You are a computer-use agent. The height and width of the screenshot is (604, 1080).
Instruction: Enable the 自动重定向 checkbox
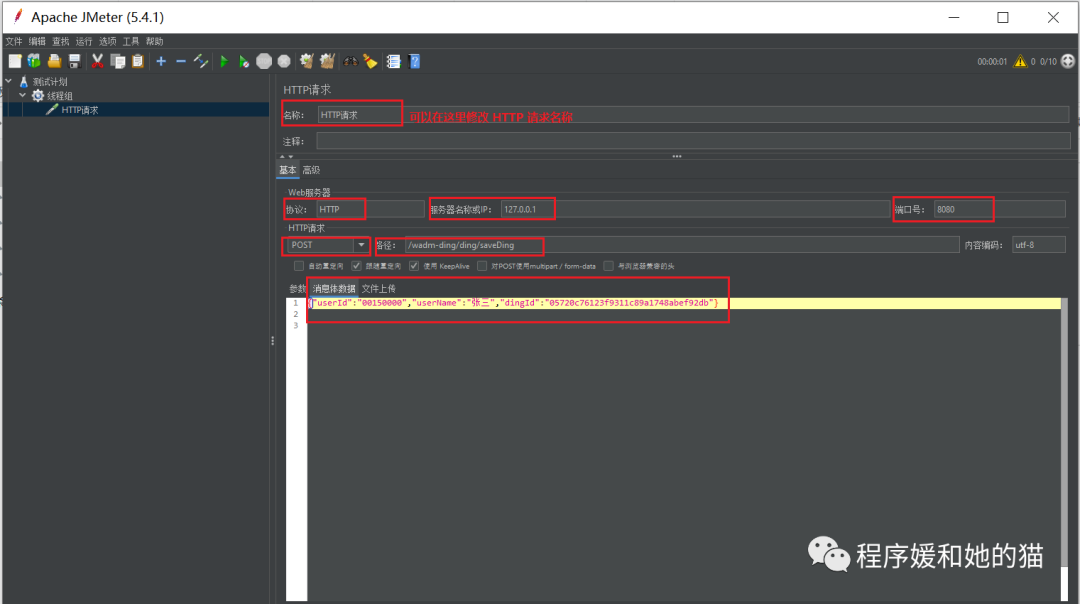pos(298,266)
